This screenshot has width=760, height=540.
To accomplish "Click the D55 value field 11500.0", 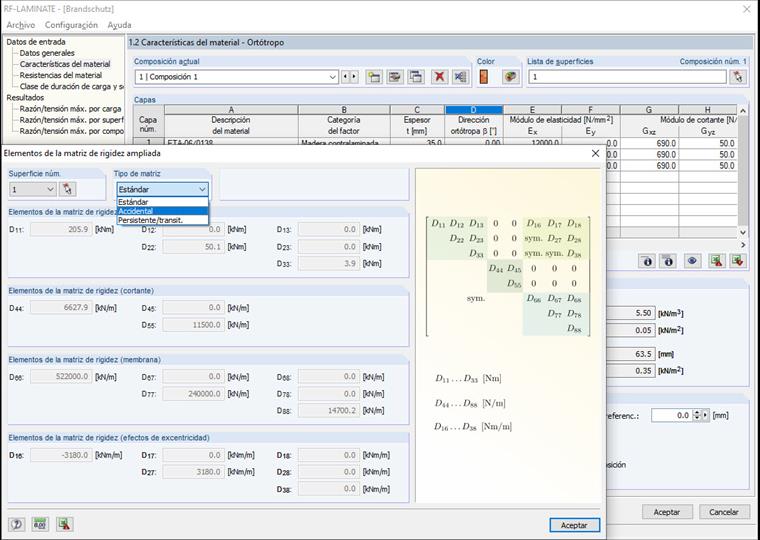I will point(194,325).
